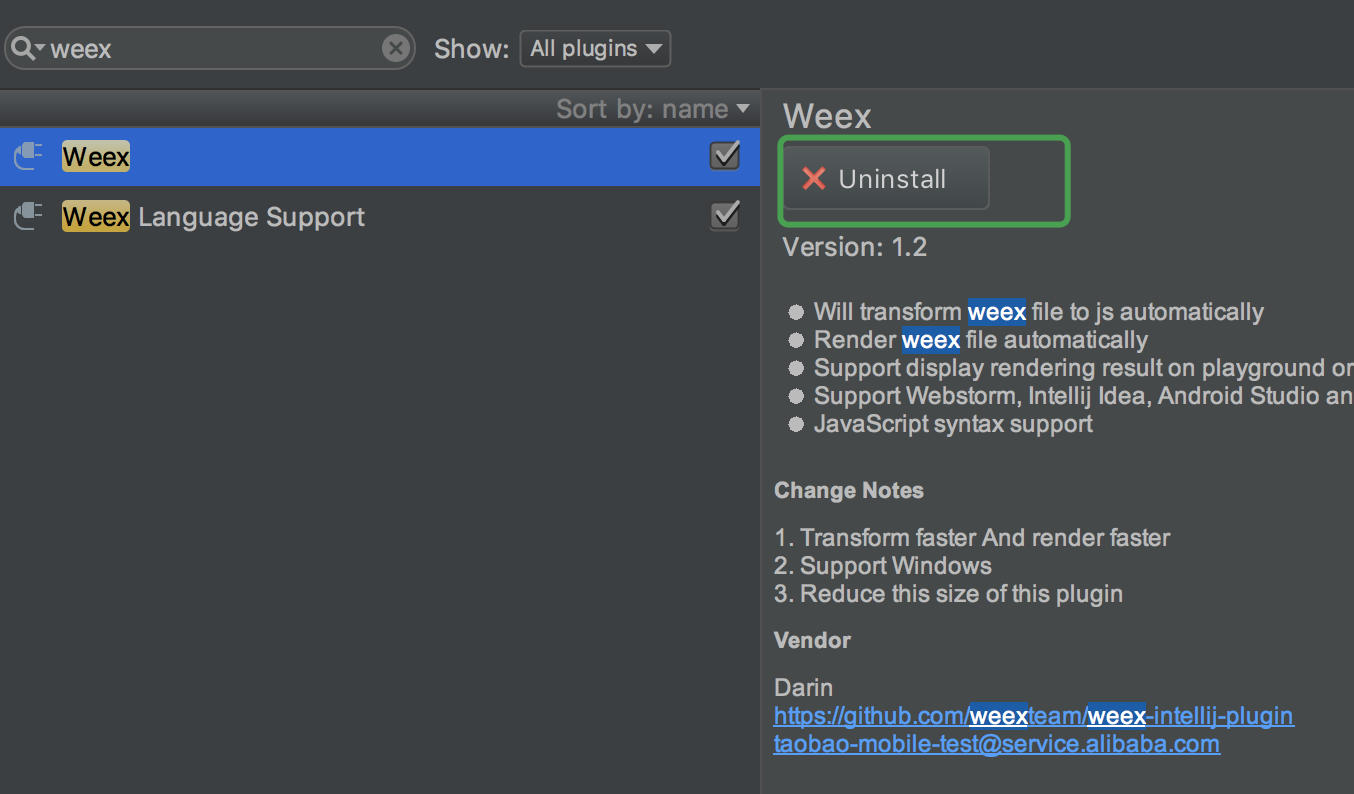Click the 'Show:' label
The image size is (1354, 794).
(472, 49)
